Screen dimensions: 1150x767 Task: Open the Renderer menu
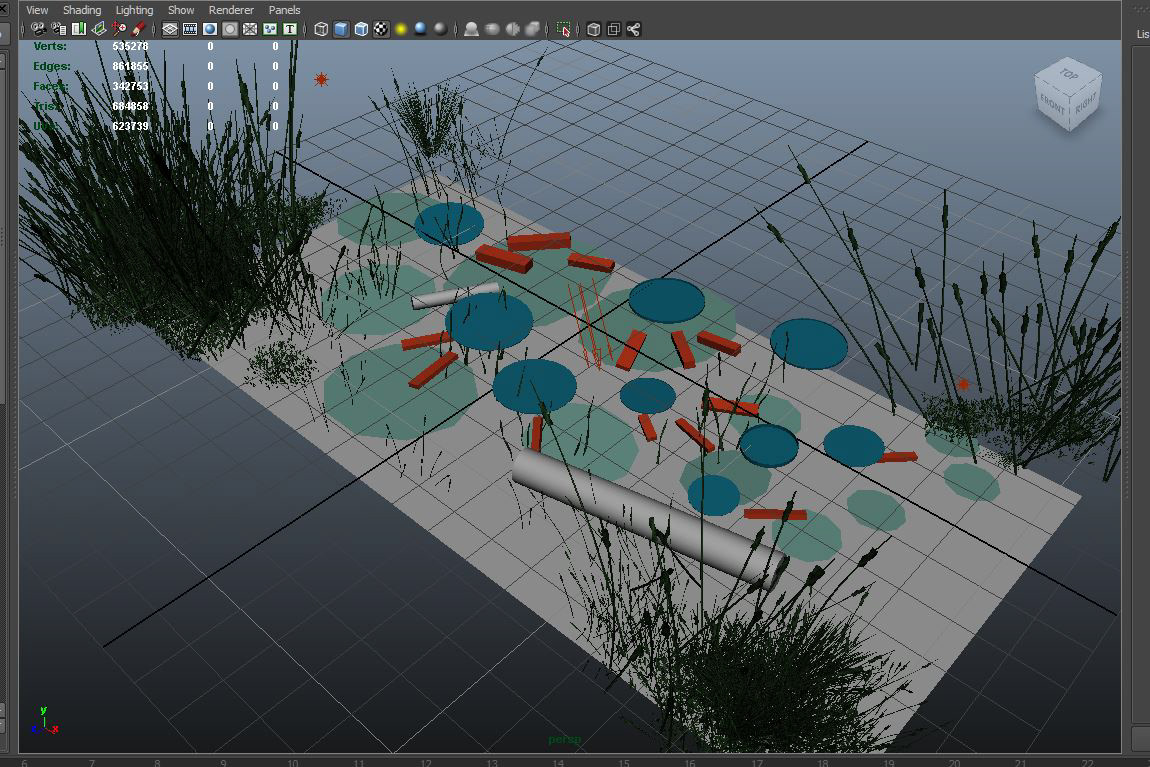coord(231,10)
